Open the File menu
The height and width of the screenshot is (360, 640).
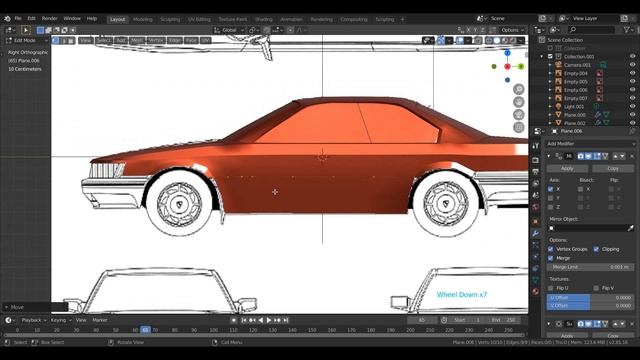18,18
